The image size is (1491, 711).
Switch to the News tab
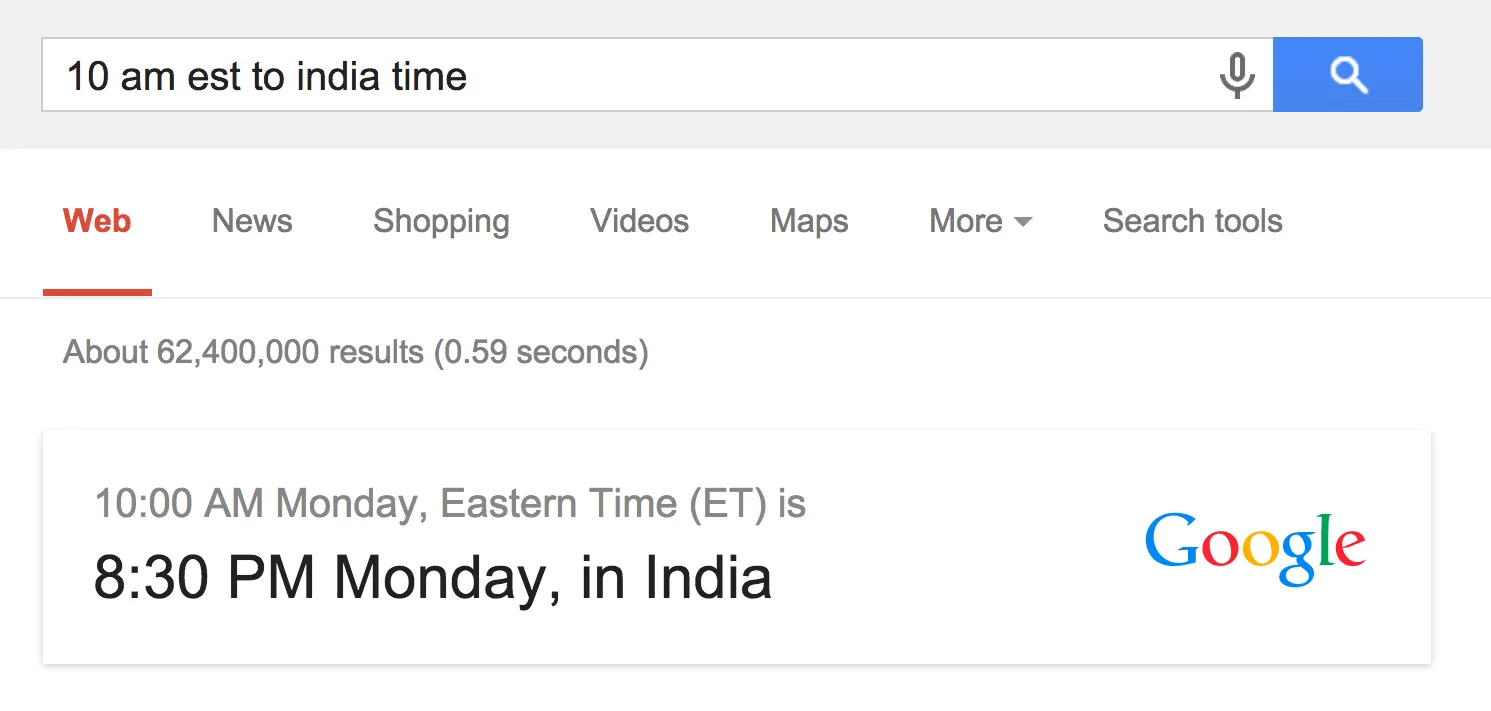tap(251, 221)
